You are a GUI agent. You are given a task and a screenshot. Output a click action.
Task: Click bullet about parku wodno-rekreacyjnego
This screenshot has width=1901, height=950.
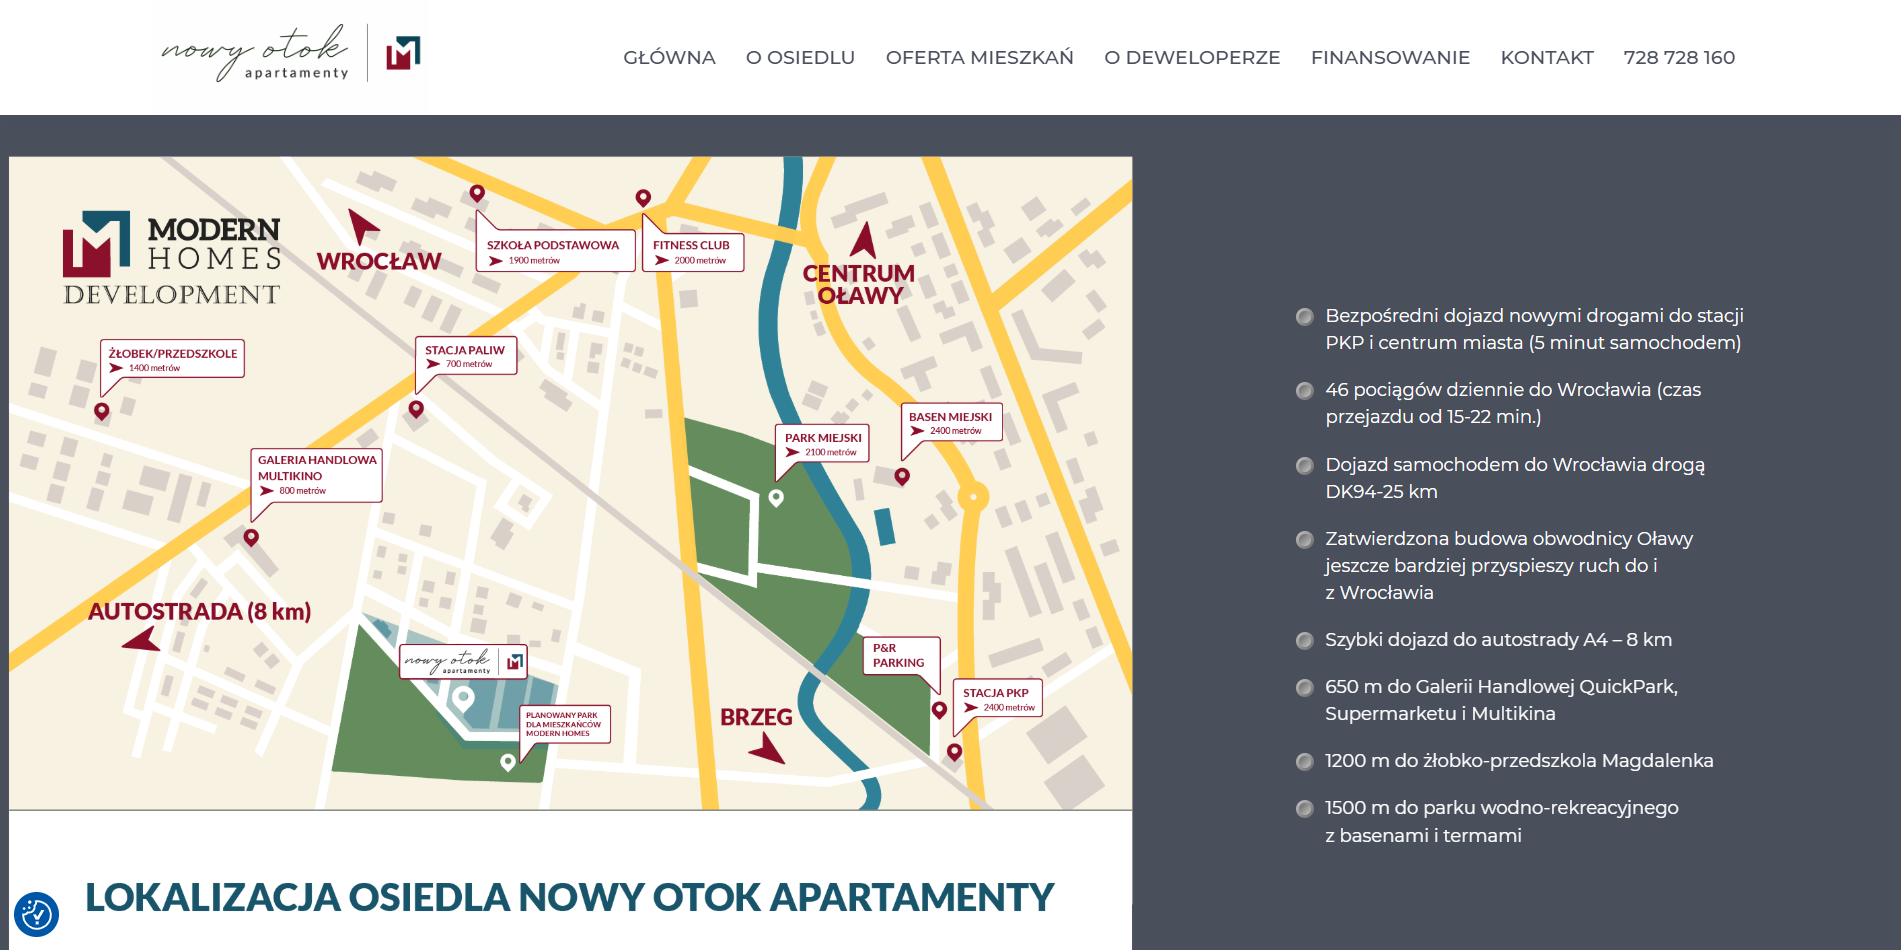coord(1501,821)
